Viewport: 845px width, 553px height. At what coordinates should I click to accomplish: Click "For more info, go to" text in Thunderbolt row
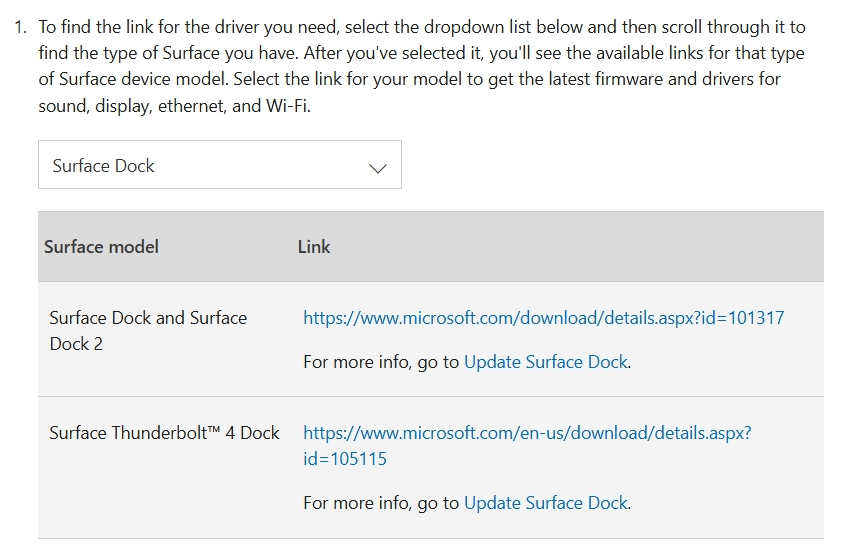pos(381,503)
